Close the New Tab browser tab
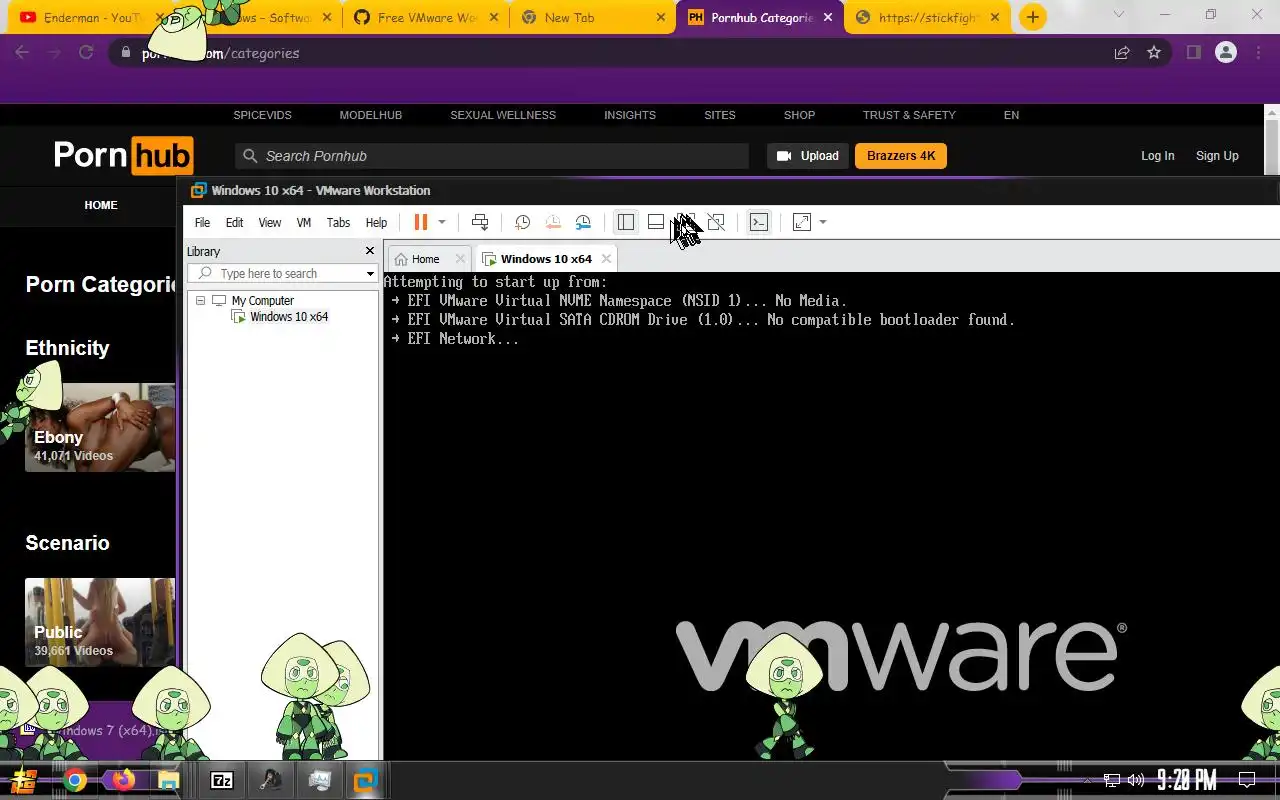1280x800 pixels. 661,18
